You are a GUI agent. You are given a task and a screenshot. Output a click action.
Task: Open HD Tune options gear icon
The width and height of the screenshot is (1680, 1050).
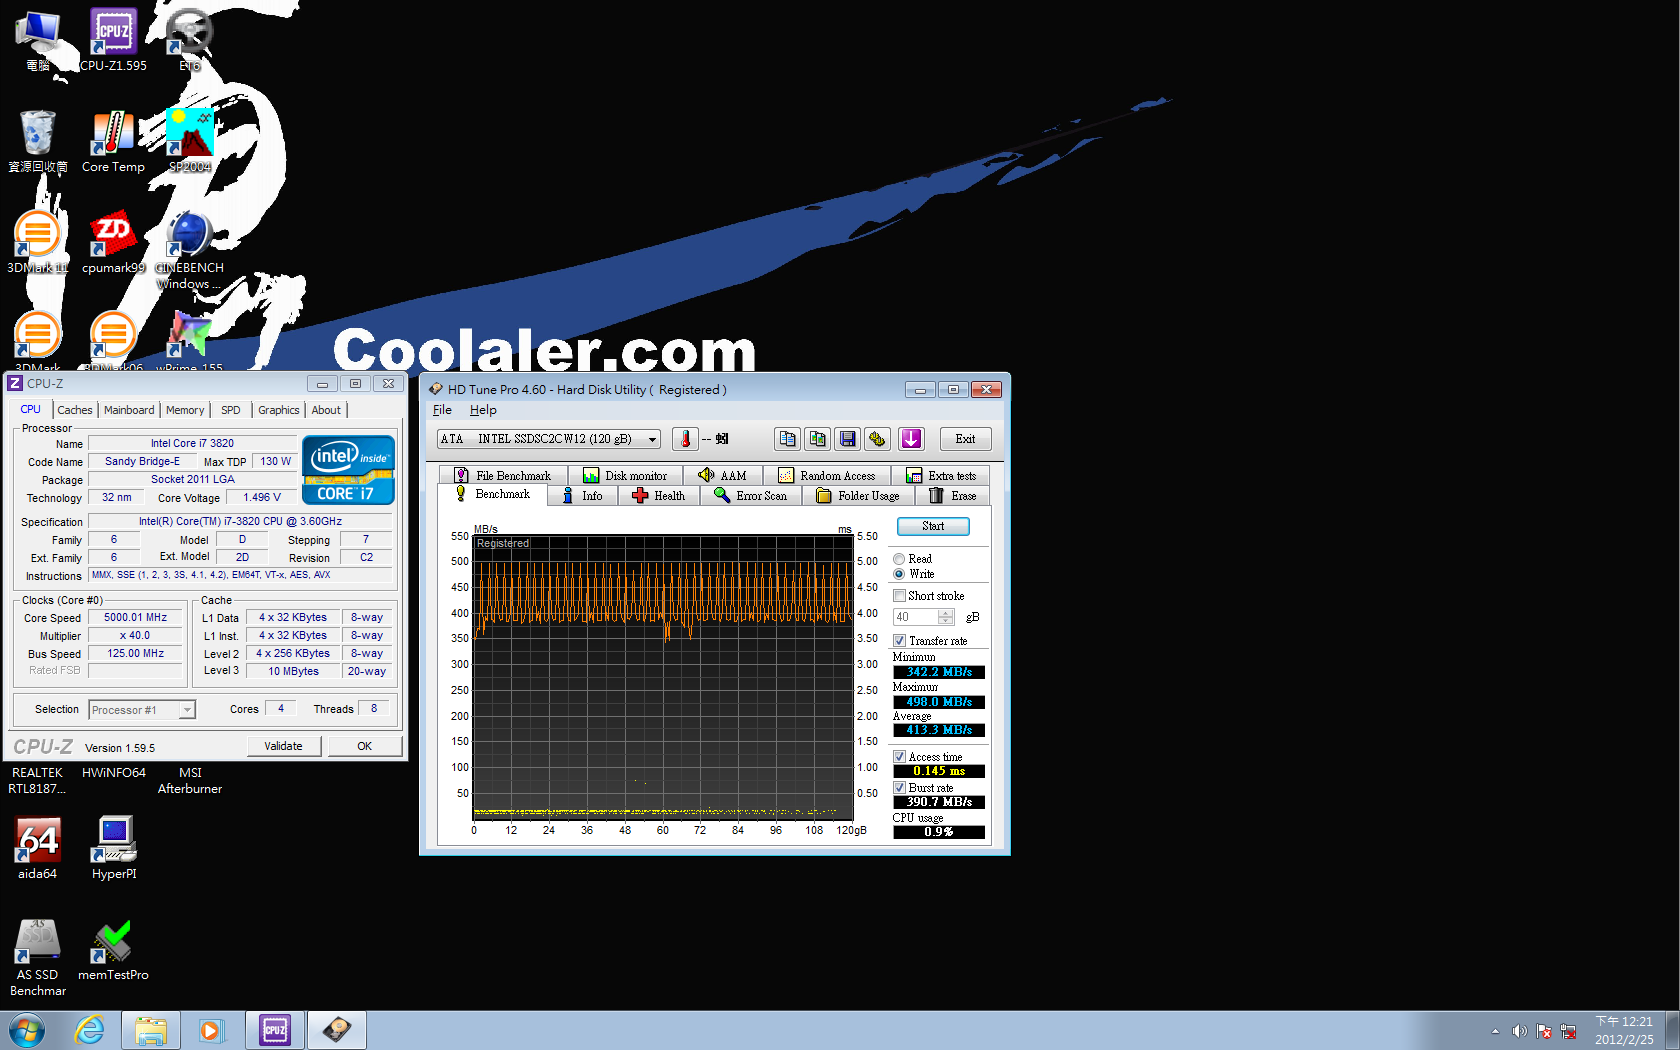pos(878,439)
